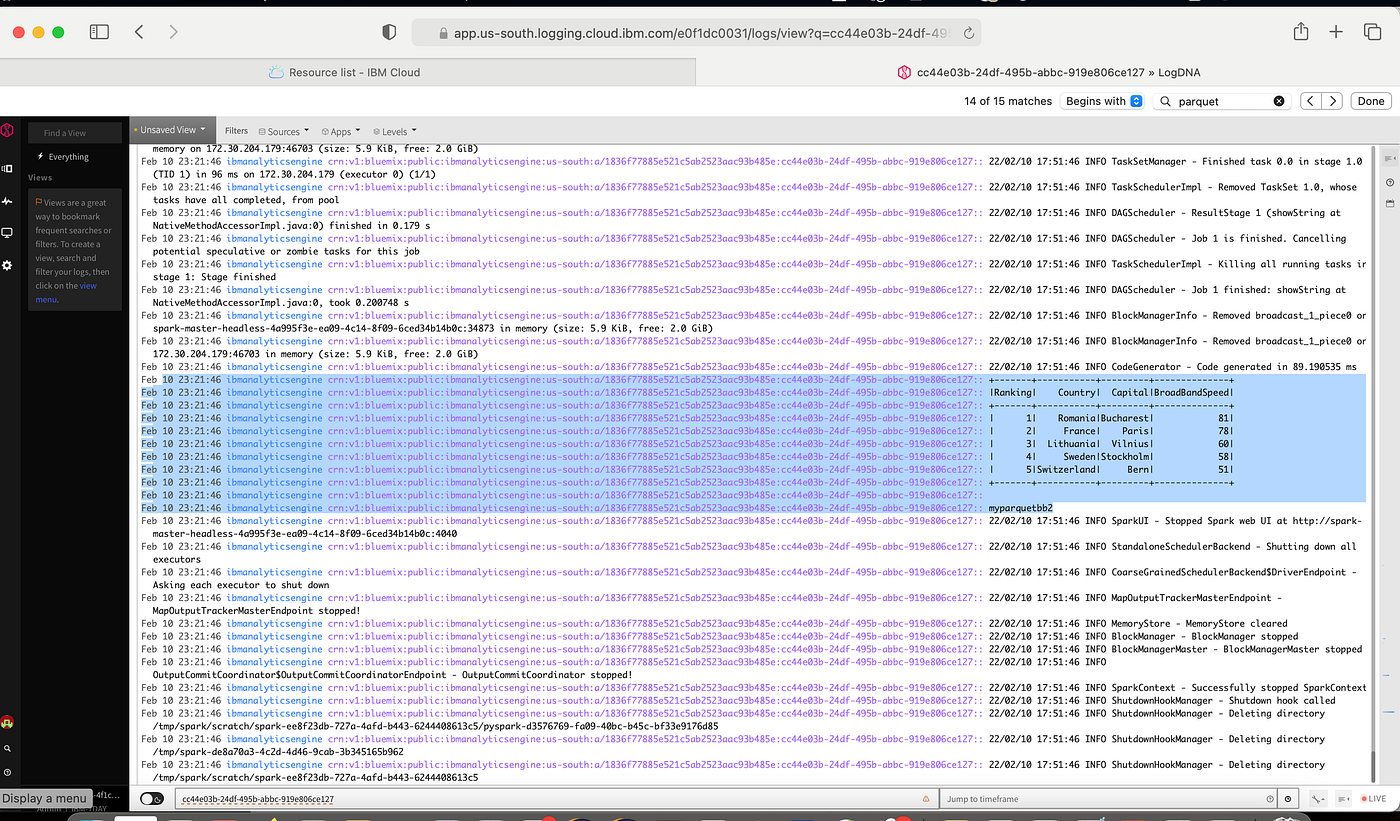Click the Romania Bucharest table row
This screenshot has height=821, width=1400.
[1111, 418]
